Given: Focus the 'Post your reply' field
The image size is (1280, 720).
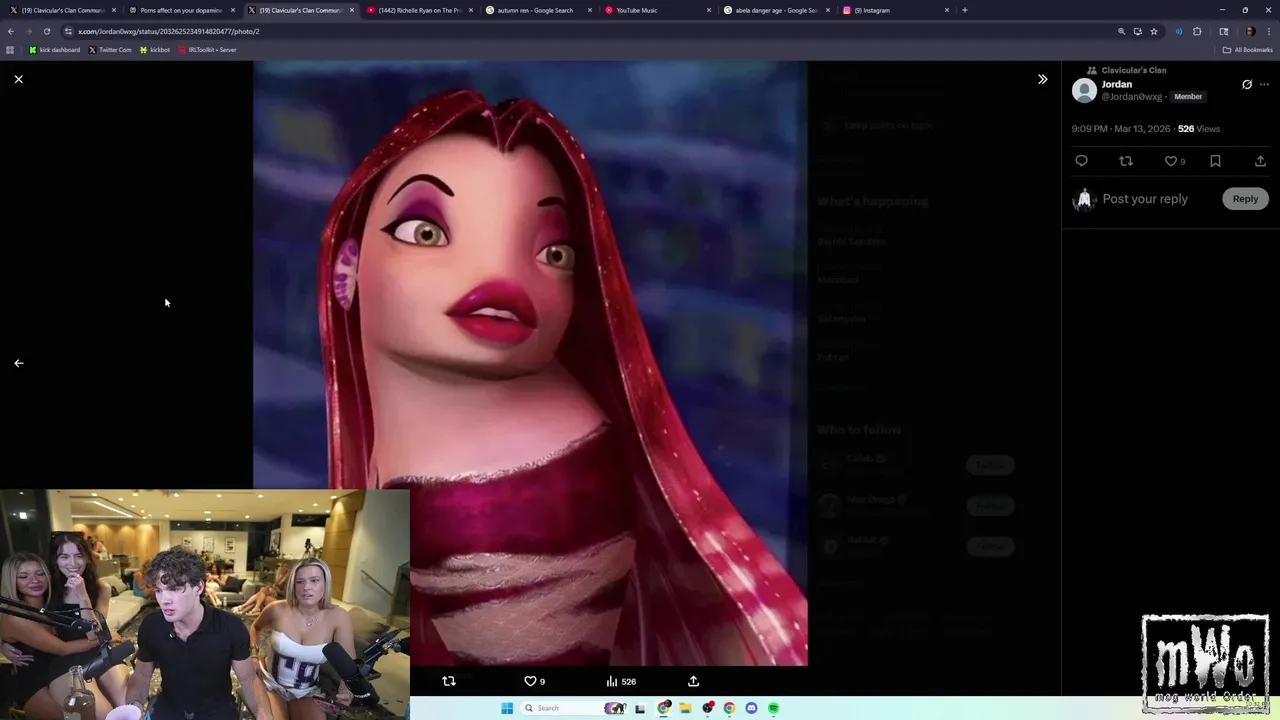Looking at the screenshot, I should click(1145, 199).
